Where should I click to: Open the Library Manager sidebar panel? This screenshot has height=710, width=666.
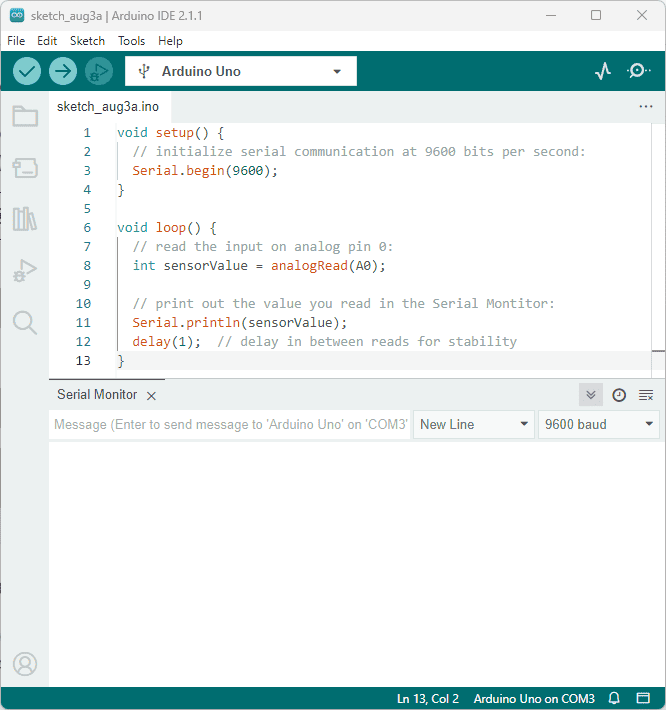pos(25,219)
